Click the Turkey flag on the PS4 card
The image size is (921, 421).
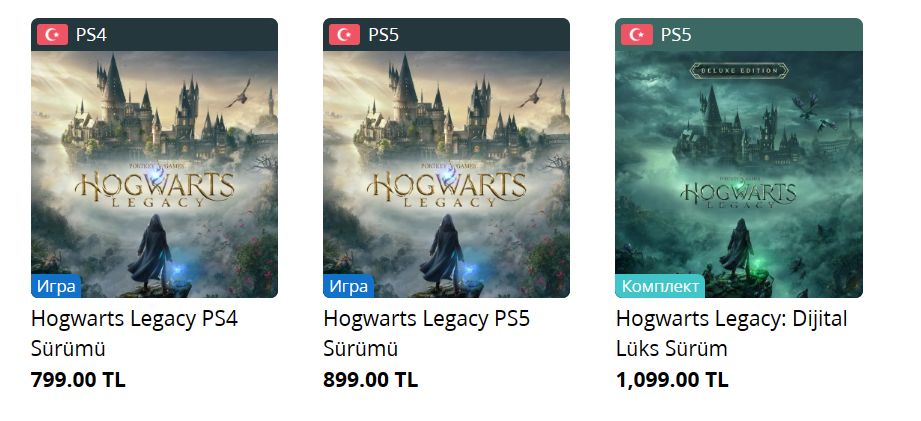(x=52, y=35)
